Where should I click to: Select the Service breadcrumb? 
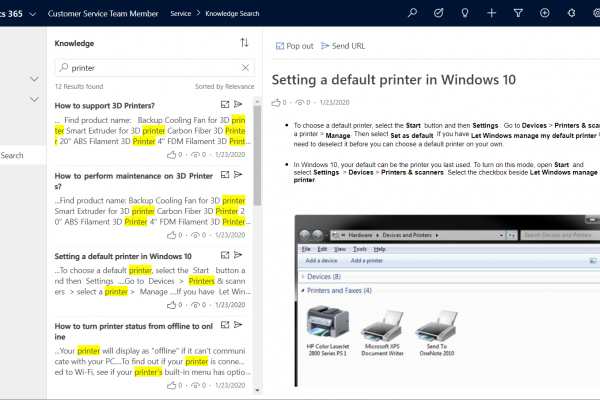coord(181,13)
